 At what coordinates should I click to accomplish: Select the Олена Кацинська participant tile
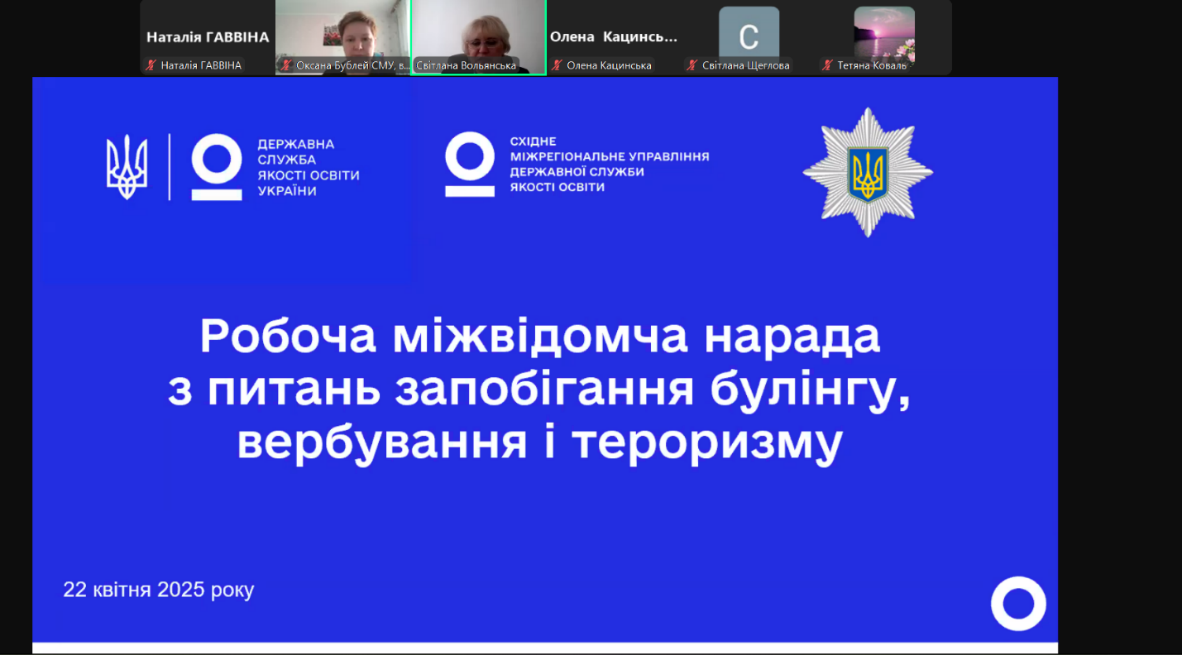[x=613, y=37]
